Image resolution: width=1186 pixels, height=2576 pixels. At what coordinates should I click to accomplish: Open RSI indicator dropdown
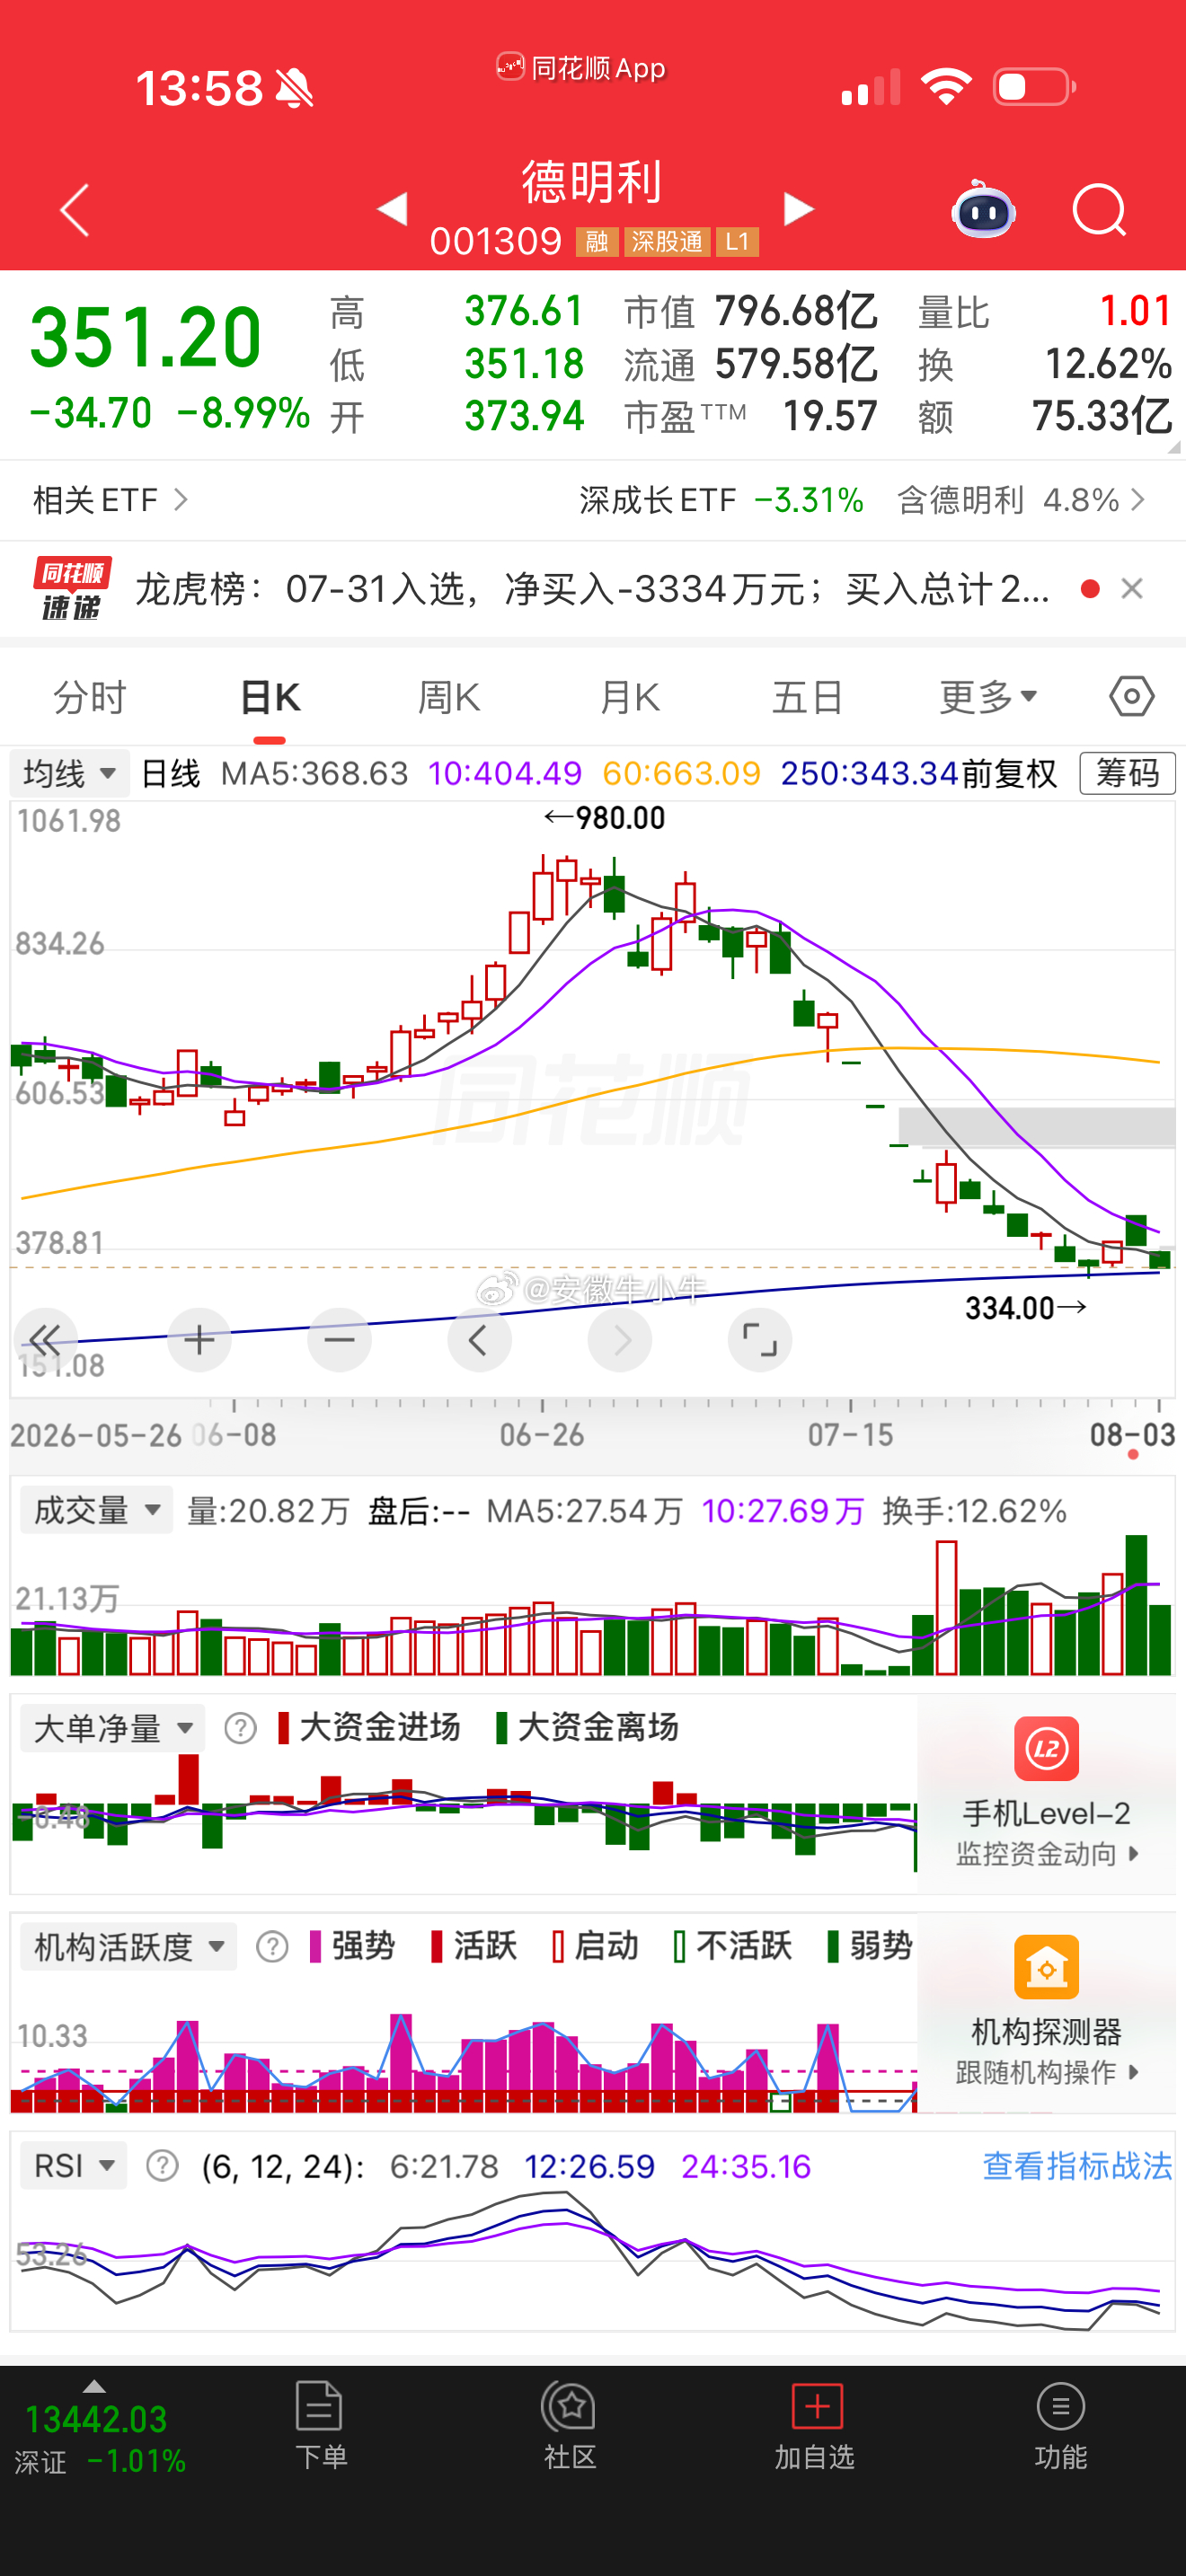tap(74, 2166)
